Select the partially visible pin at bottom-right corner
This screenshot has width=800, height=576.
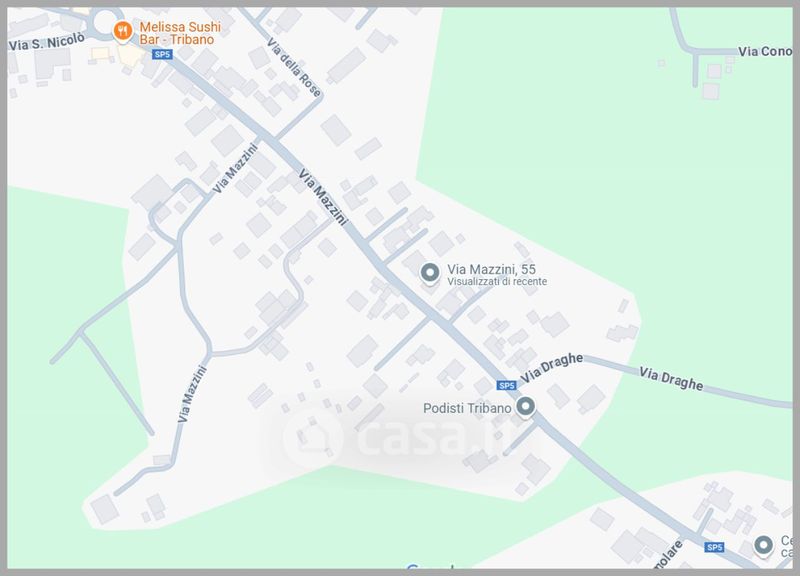click(763, 545)
